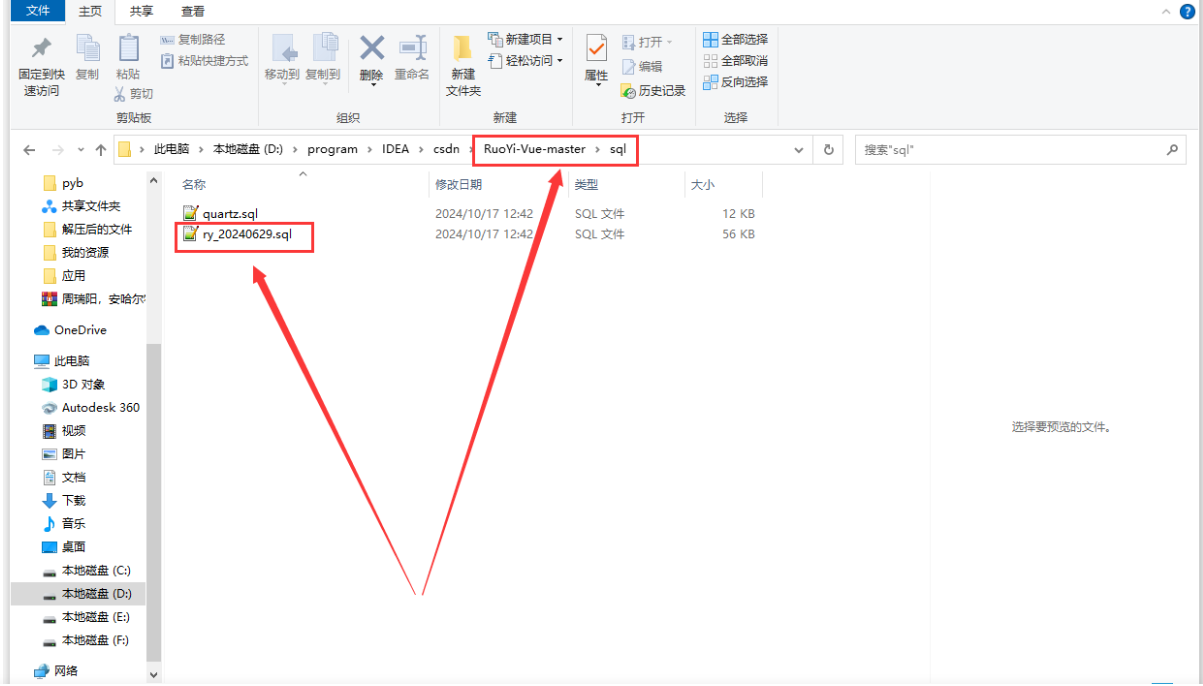Click the Up one level arrow
Image resolution: width=1203 pixels, height=686 pixels.
tap(100, 150)
